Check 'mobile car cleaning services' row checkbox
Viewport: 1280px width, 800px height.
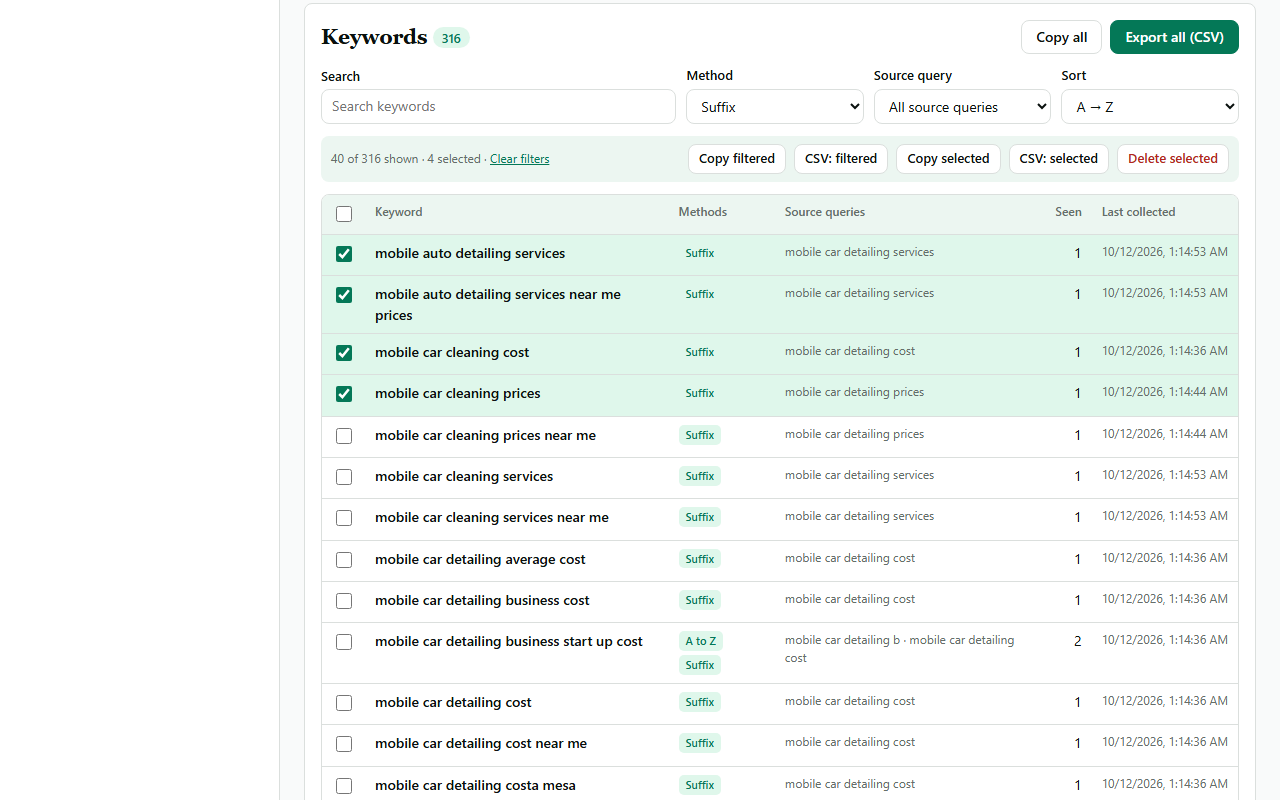point(344,477)
